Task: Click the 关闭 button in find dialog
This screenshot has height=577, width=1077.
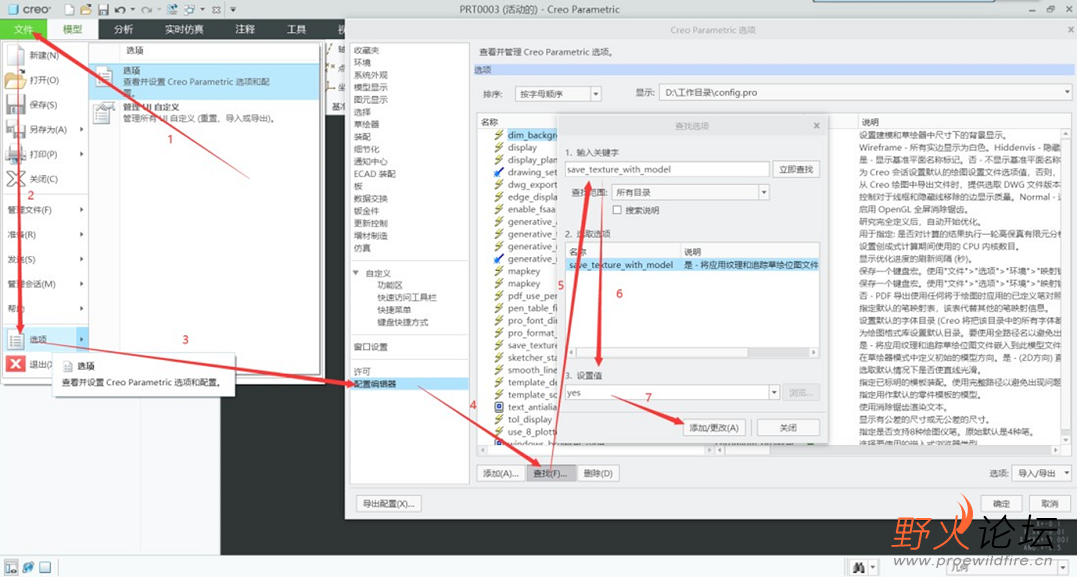Action: pos(788,427)
